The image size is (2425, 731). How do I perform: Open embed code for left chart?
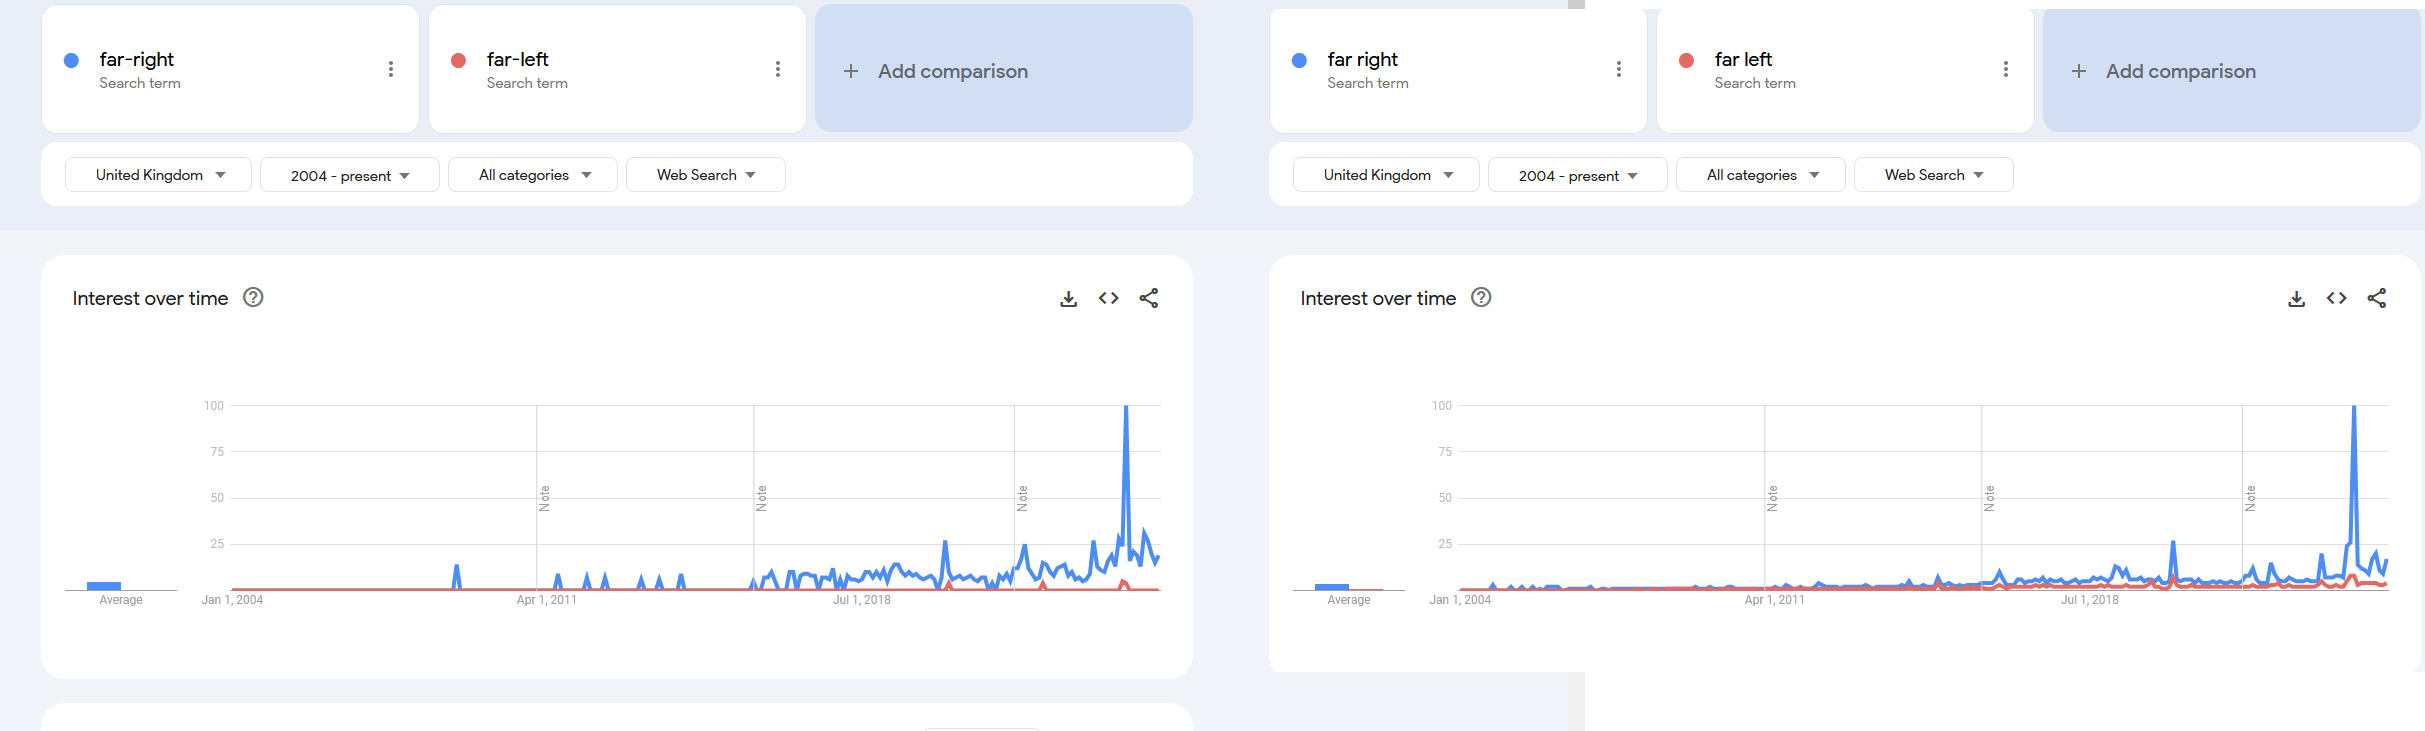coord(1108,298)
